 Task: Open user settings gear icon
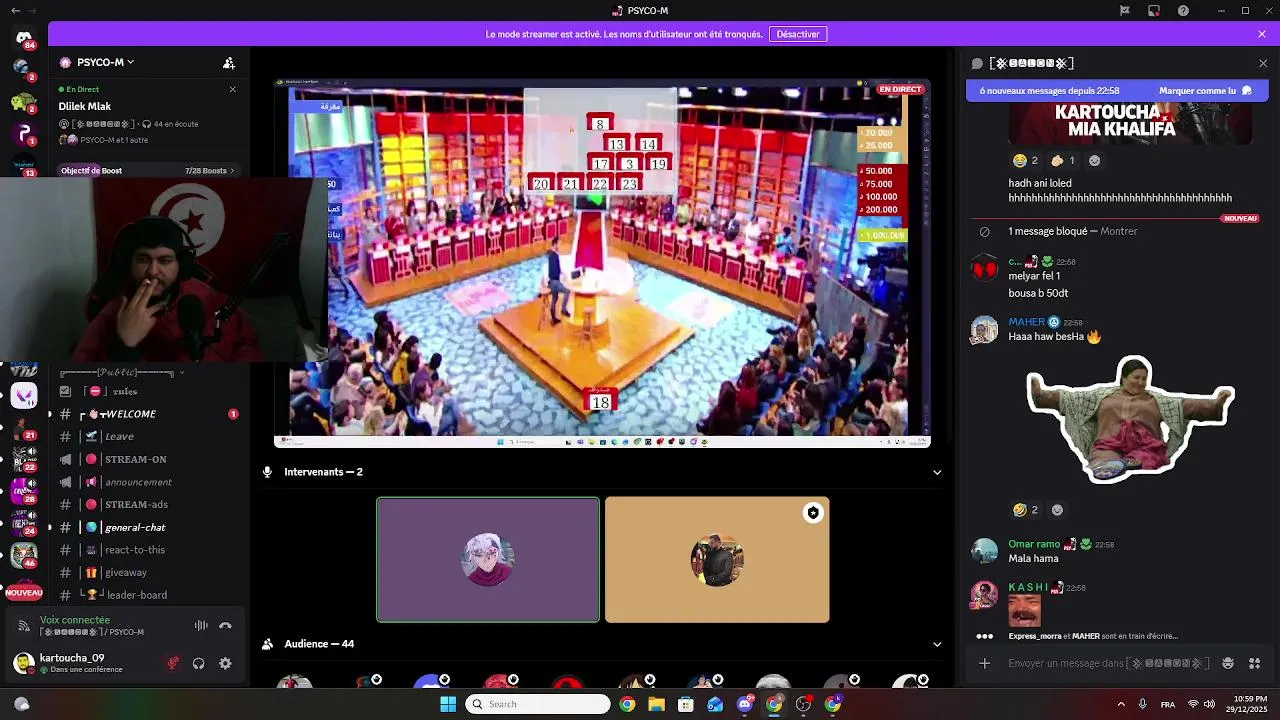(x=225, y=663)
